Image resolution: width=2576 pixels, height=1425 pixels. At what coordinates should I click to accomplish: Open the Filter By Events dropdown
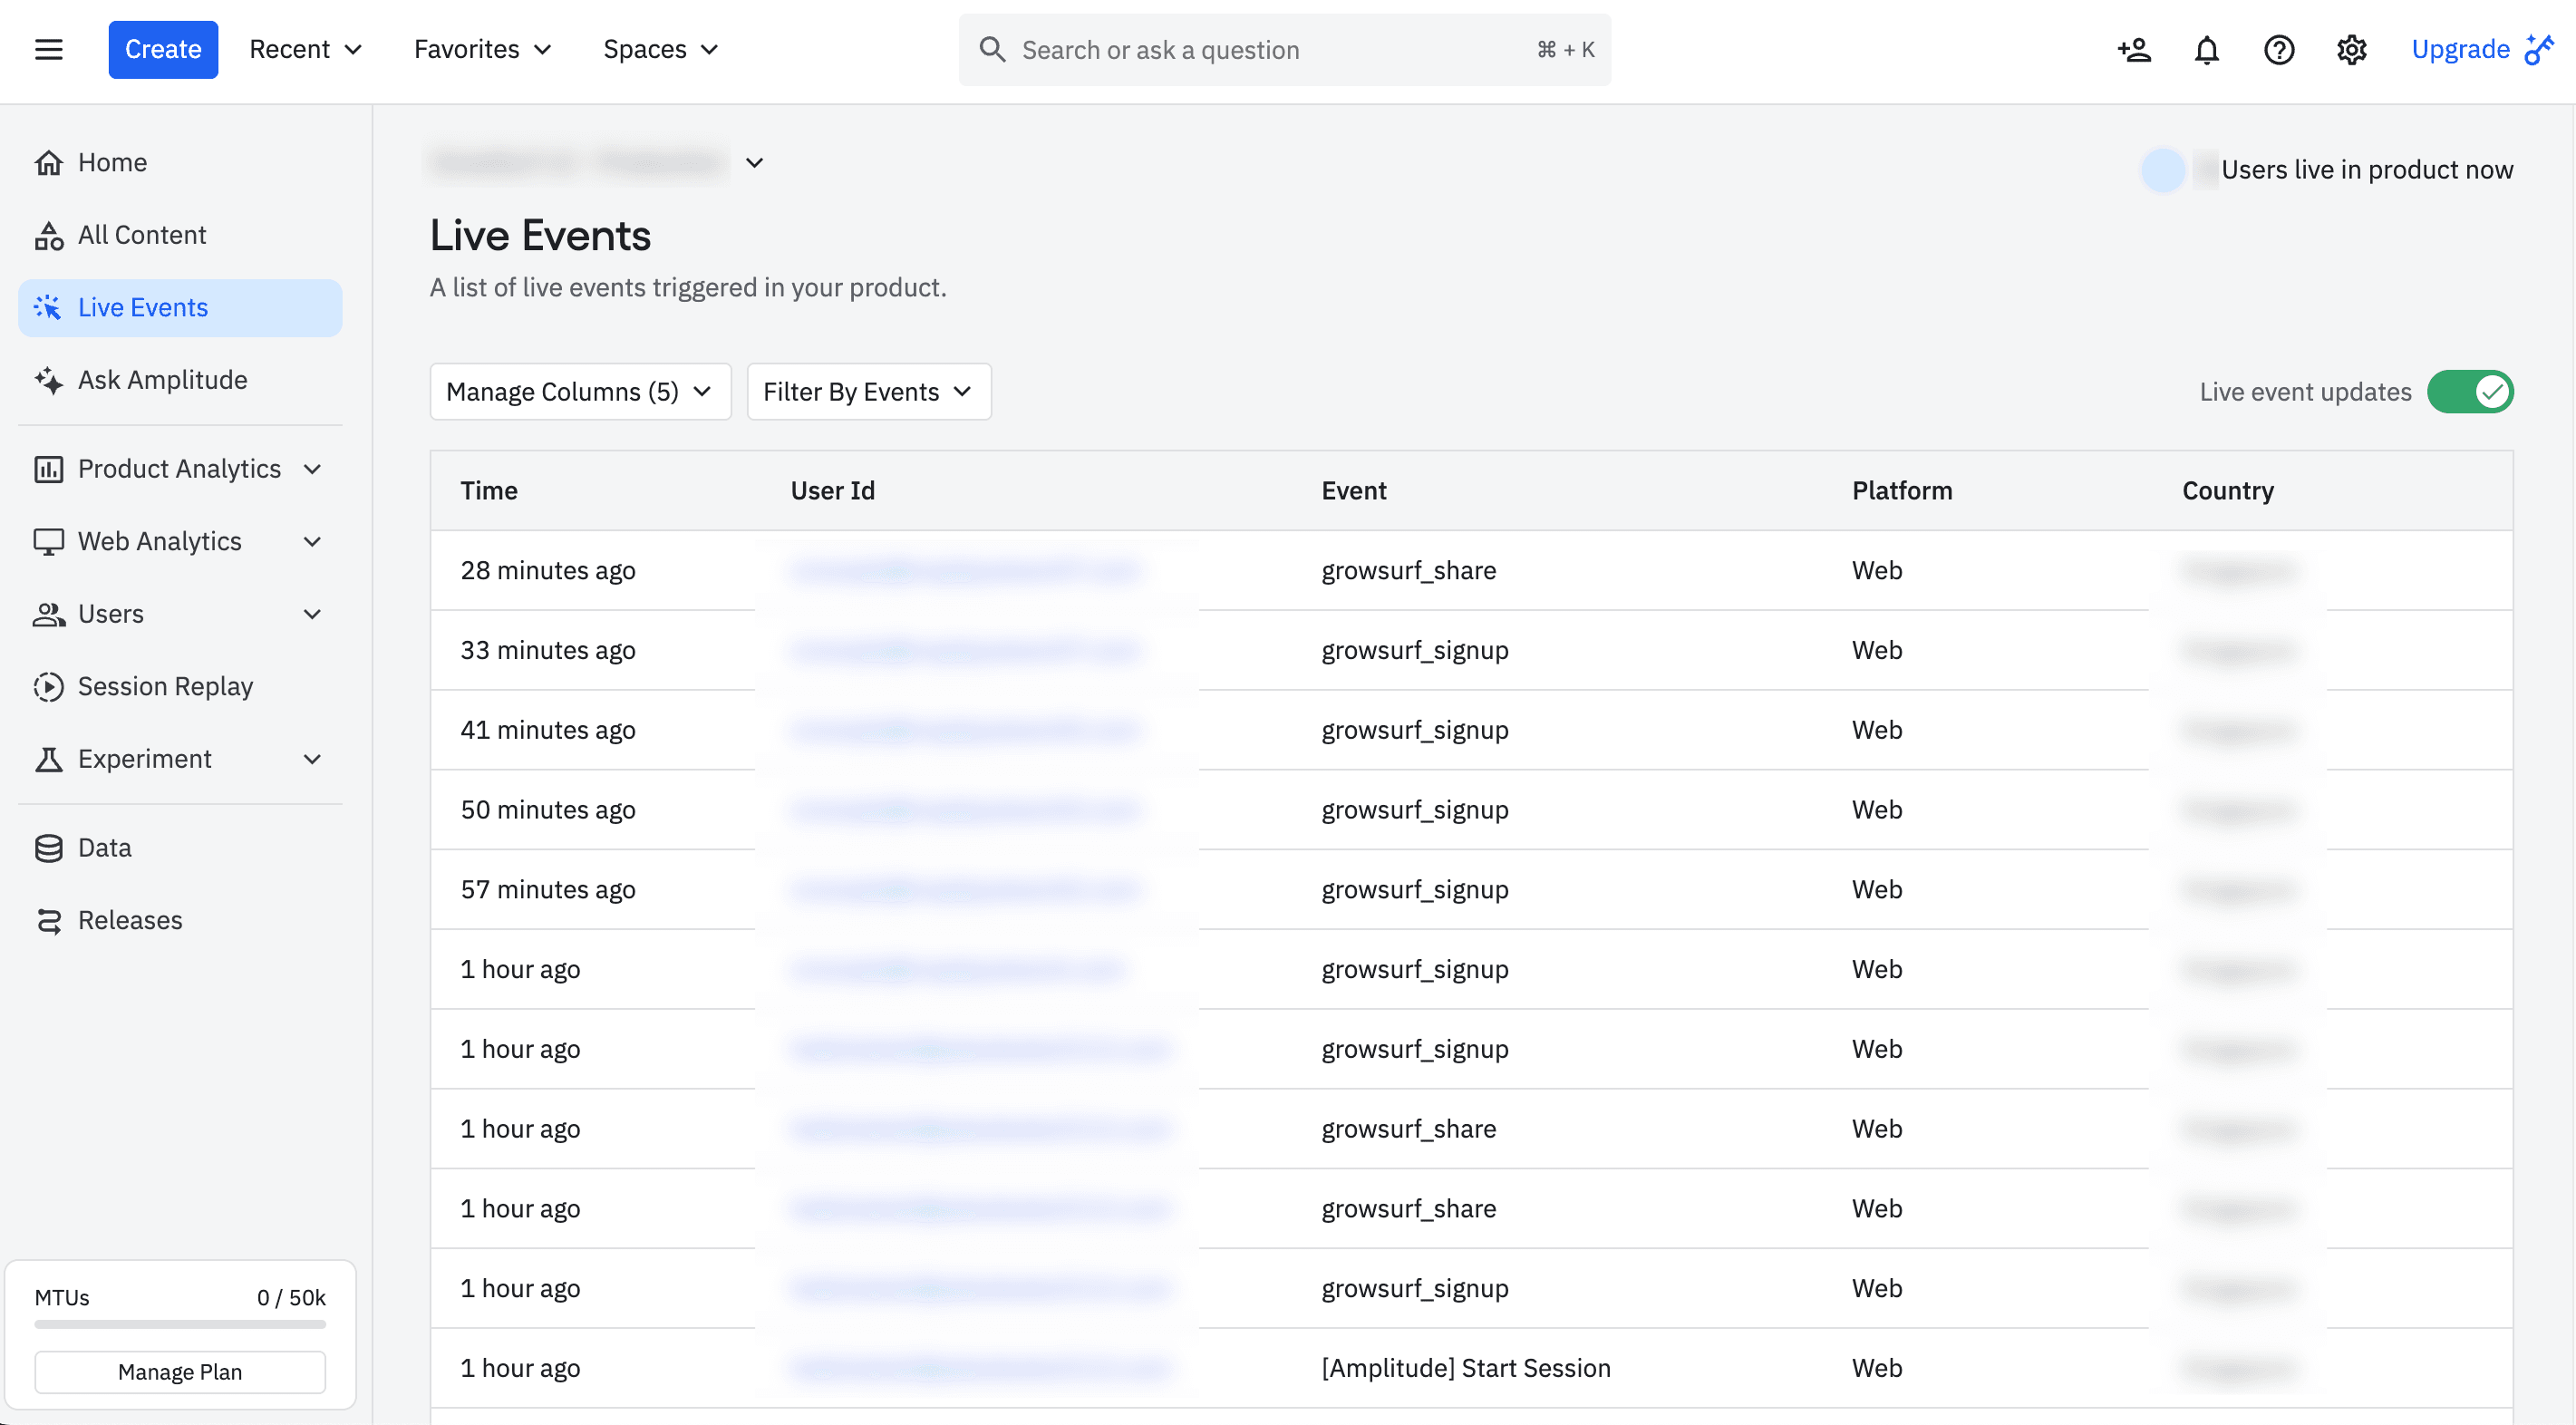coord(867,391)
